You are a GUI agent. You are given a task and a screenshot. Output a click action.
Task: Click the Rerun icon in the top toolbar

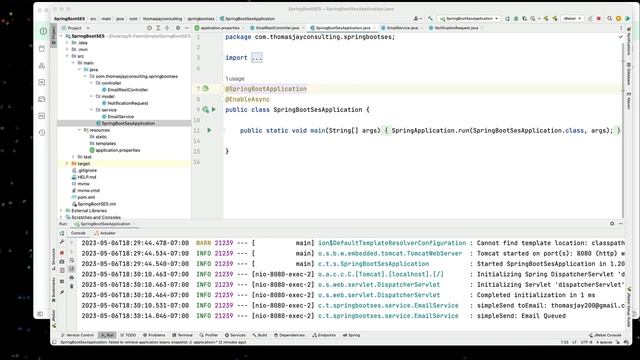(x=507, y=18)
